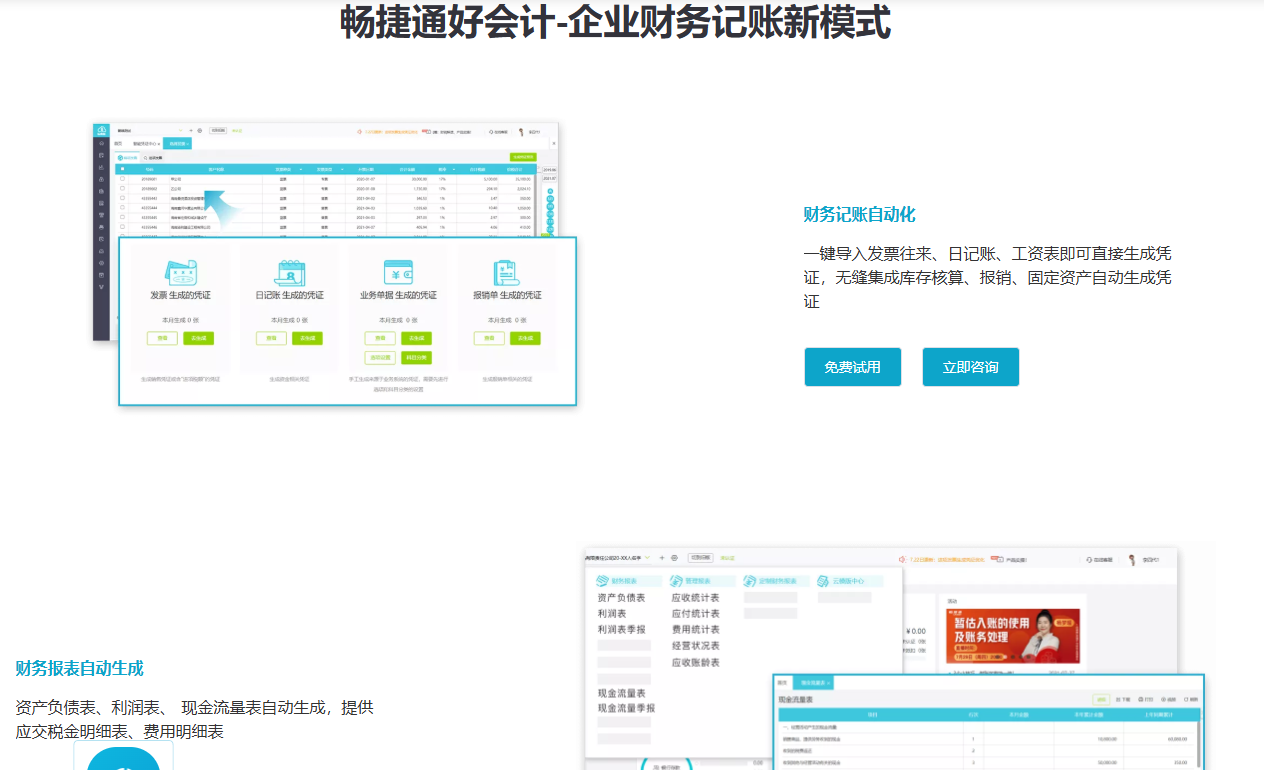Click the 查看 button in the 发票 card
This screenshot has height=770, width=1264.
(x=162, y=338)
